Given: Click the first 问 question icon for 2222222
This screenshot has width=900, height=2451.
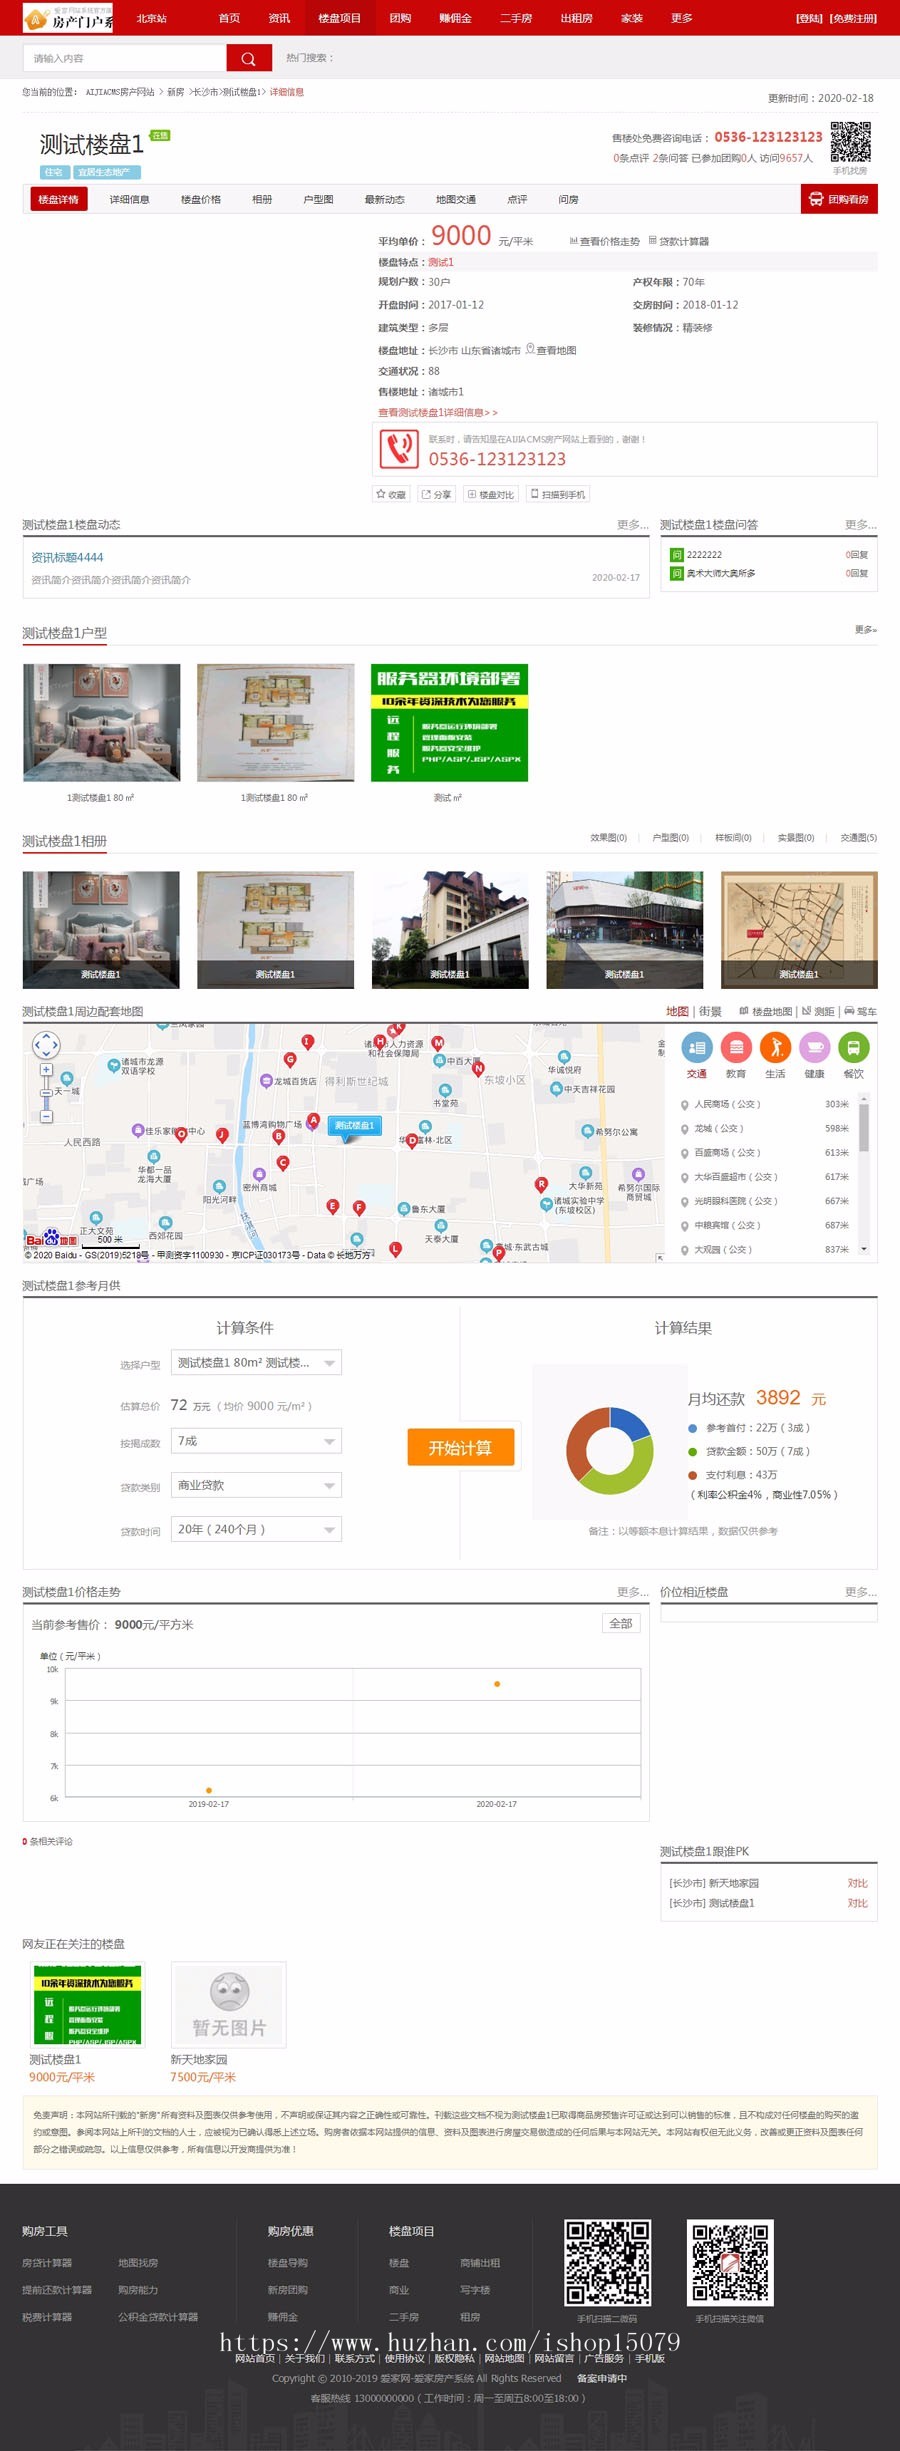Looking at the screenshot, I should pos(676,554).
